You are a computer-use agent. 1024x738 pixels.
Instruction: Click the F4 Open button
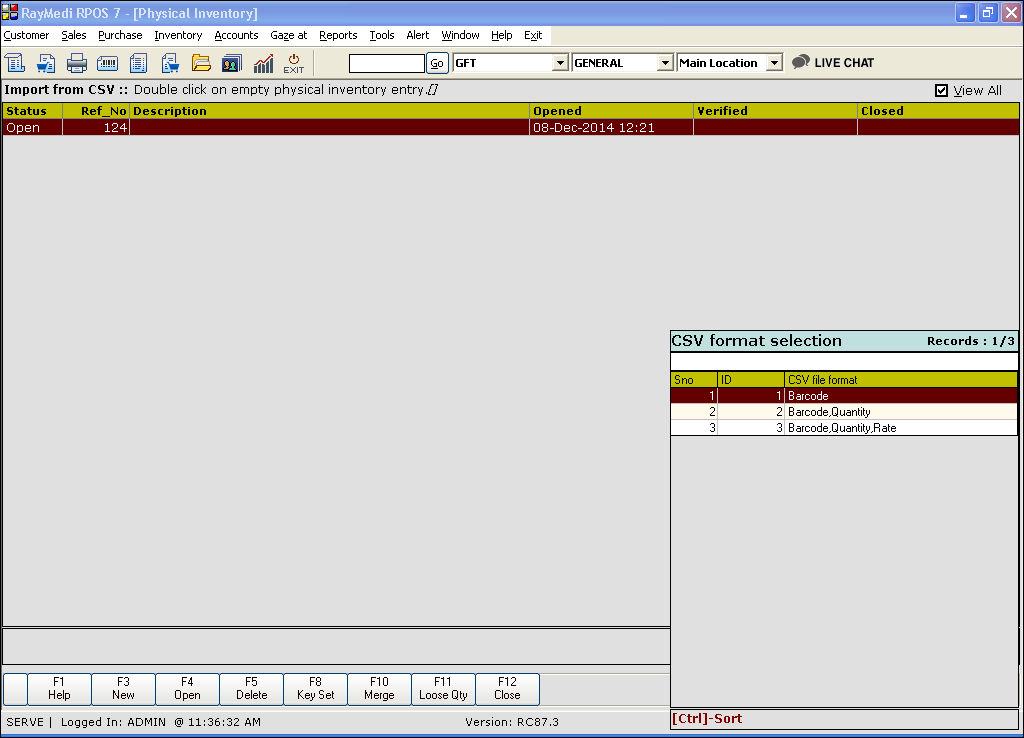187,689
